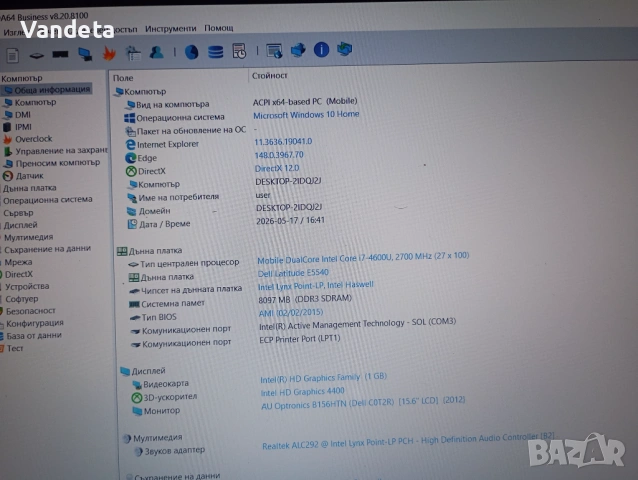The image size is (638, 480).
Task: Click Intel HD Graphics 4400 link
Action: [x=302, y=392]
